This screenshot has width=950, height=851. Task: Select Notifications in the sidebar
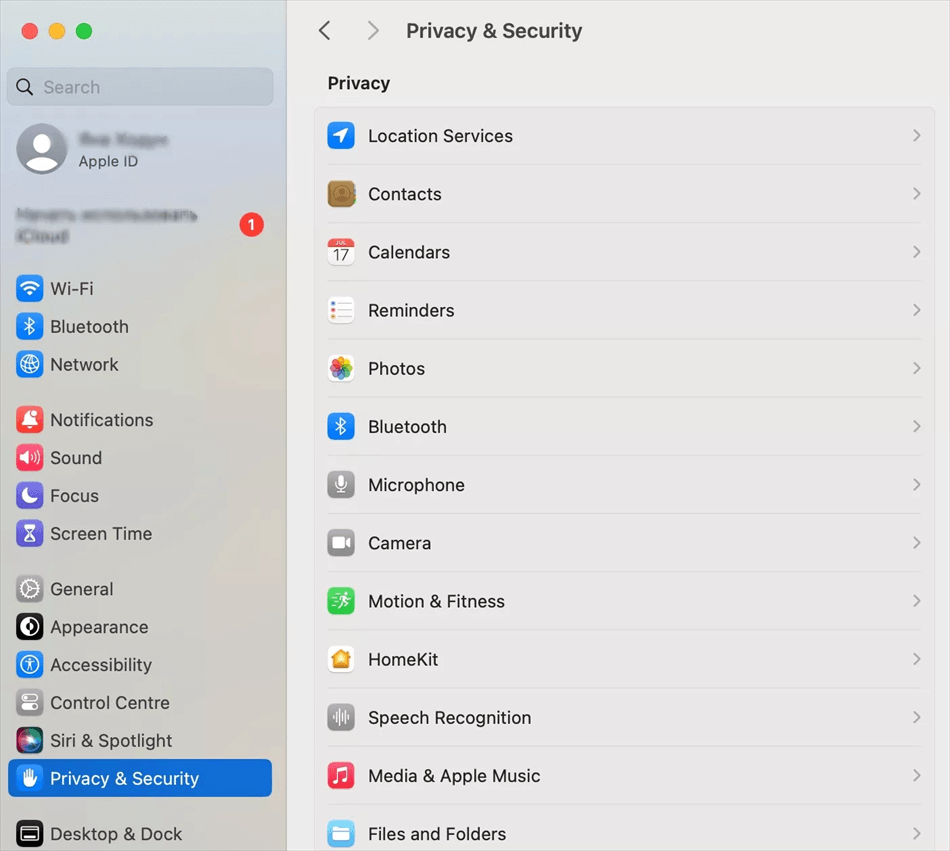click(x=140, y=420)
